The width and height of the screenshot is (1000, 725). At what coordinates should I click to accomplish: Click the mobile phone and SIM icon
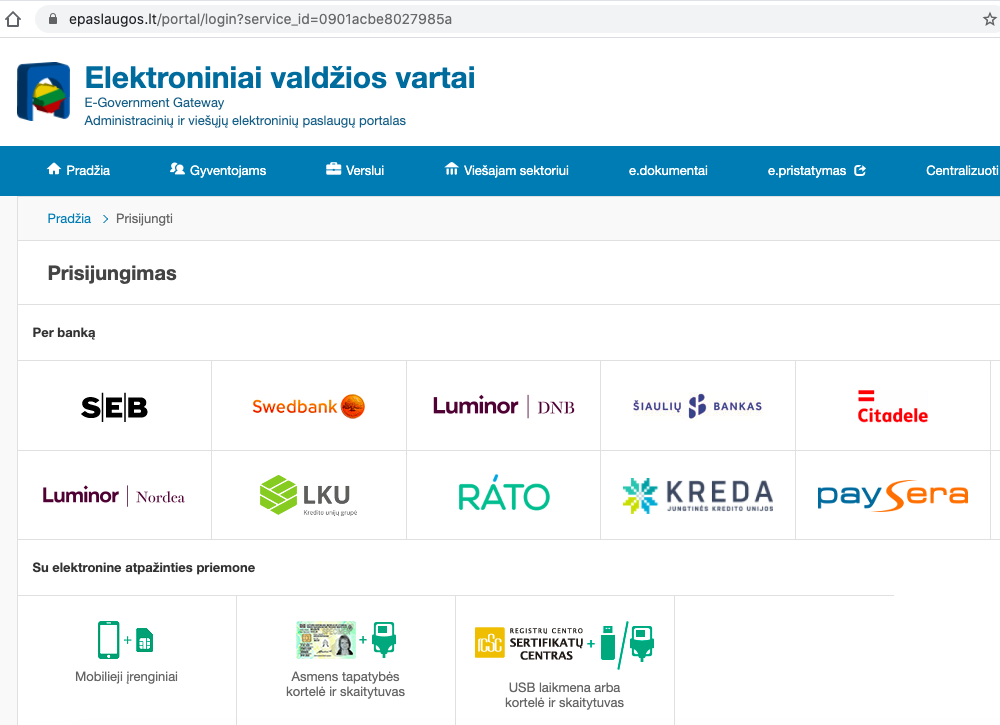[126, 640]
